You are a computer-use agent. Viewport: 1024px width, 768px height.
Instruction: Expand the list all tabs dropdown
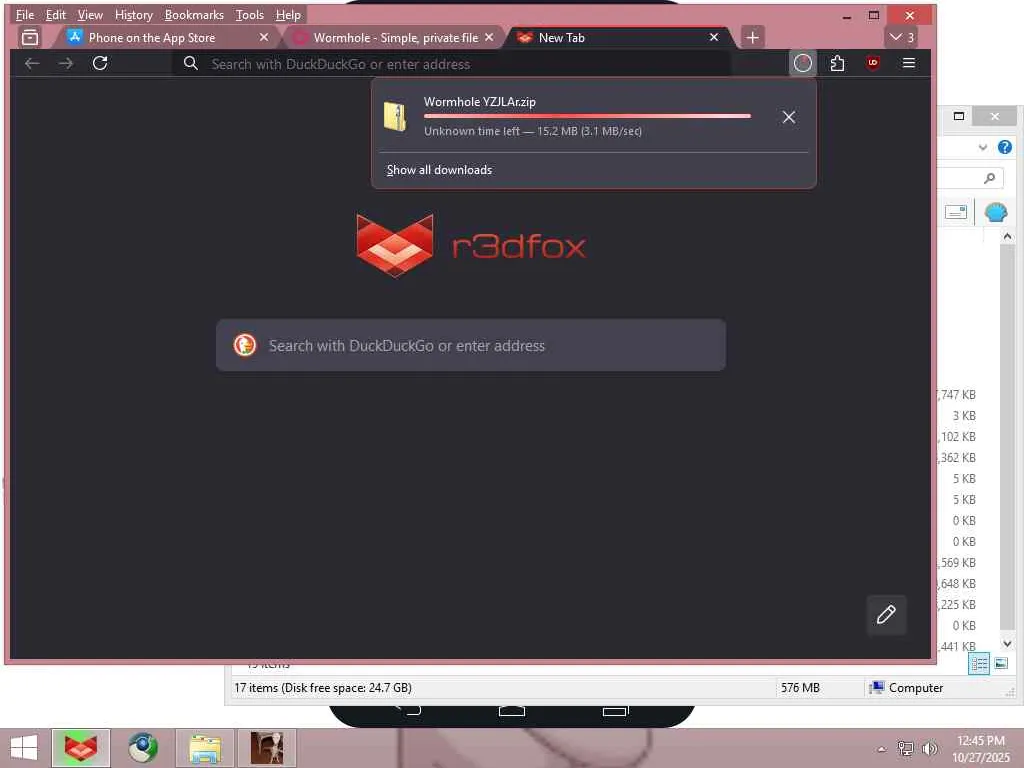[901, 37]
